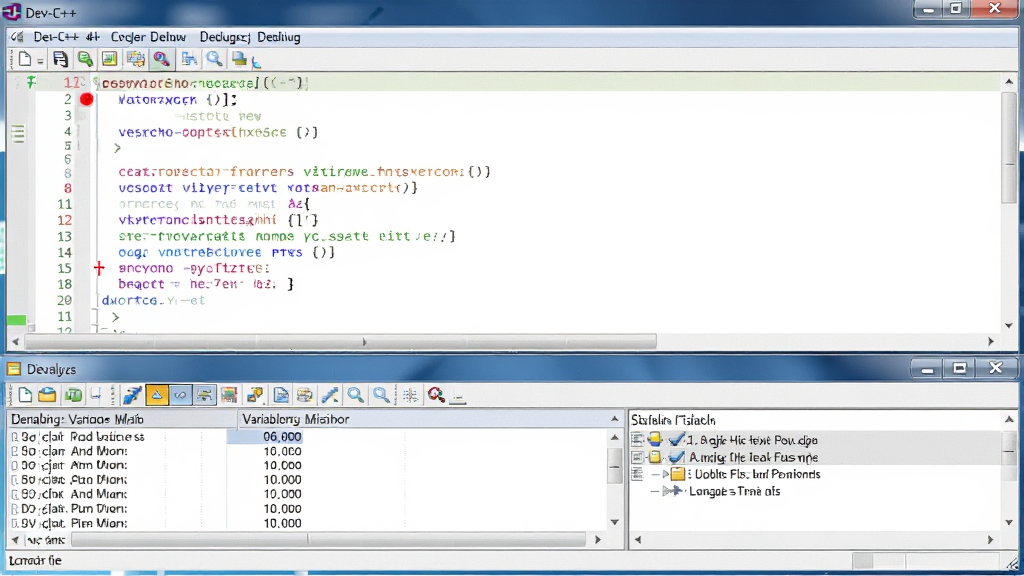Click the small blue bracket icon in Devalyzs toolbar

[96, 394]
